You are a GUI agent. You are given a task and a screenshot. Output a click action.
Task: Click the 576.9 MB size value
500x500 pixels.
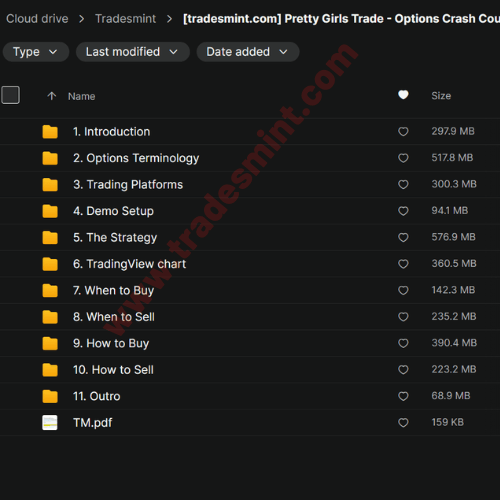(x=453, y=237)
